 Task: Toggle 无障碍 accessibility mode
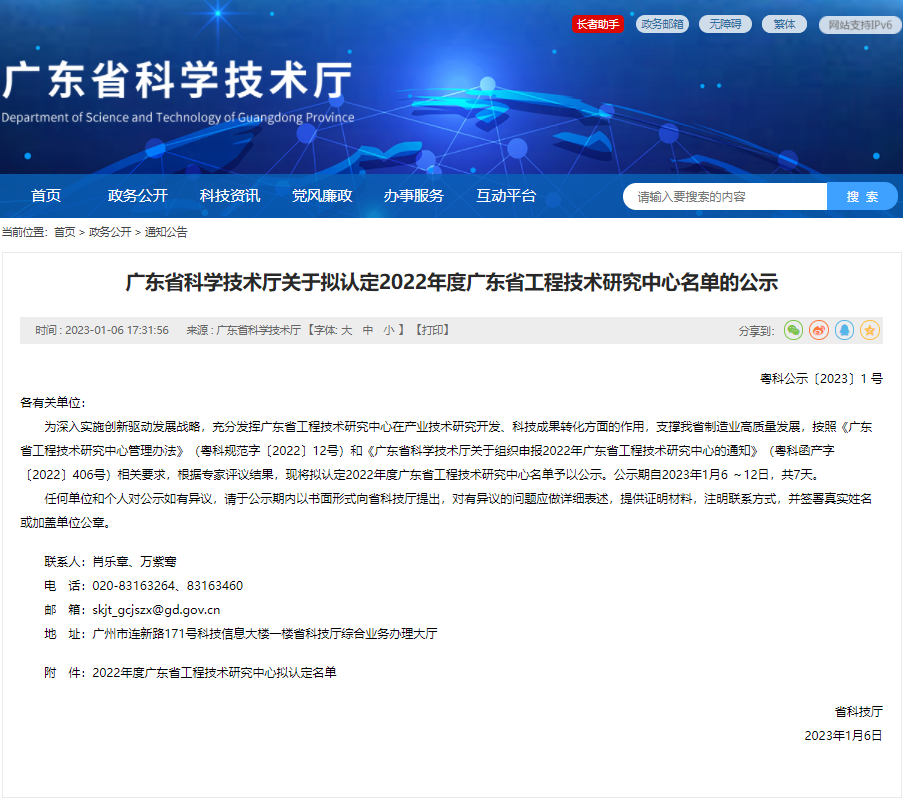pos(724,24)
